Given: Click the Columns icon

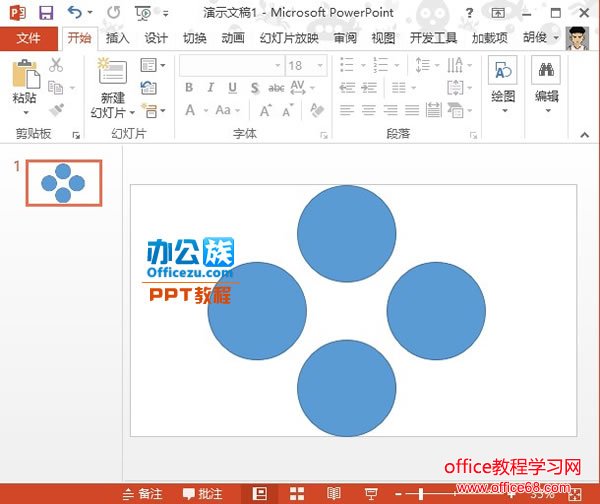Looking at the screenshot, I should pyautogui.click(x=399, y=88).
